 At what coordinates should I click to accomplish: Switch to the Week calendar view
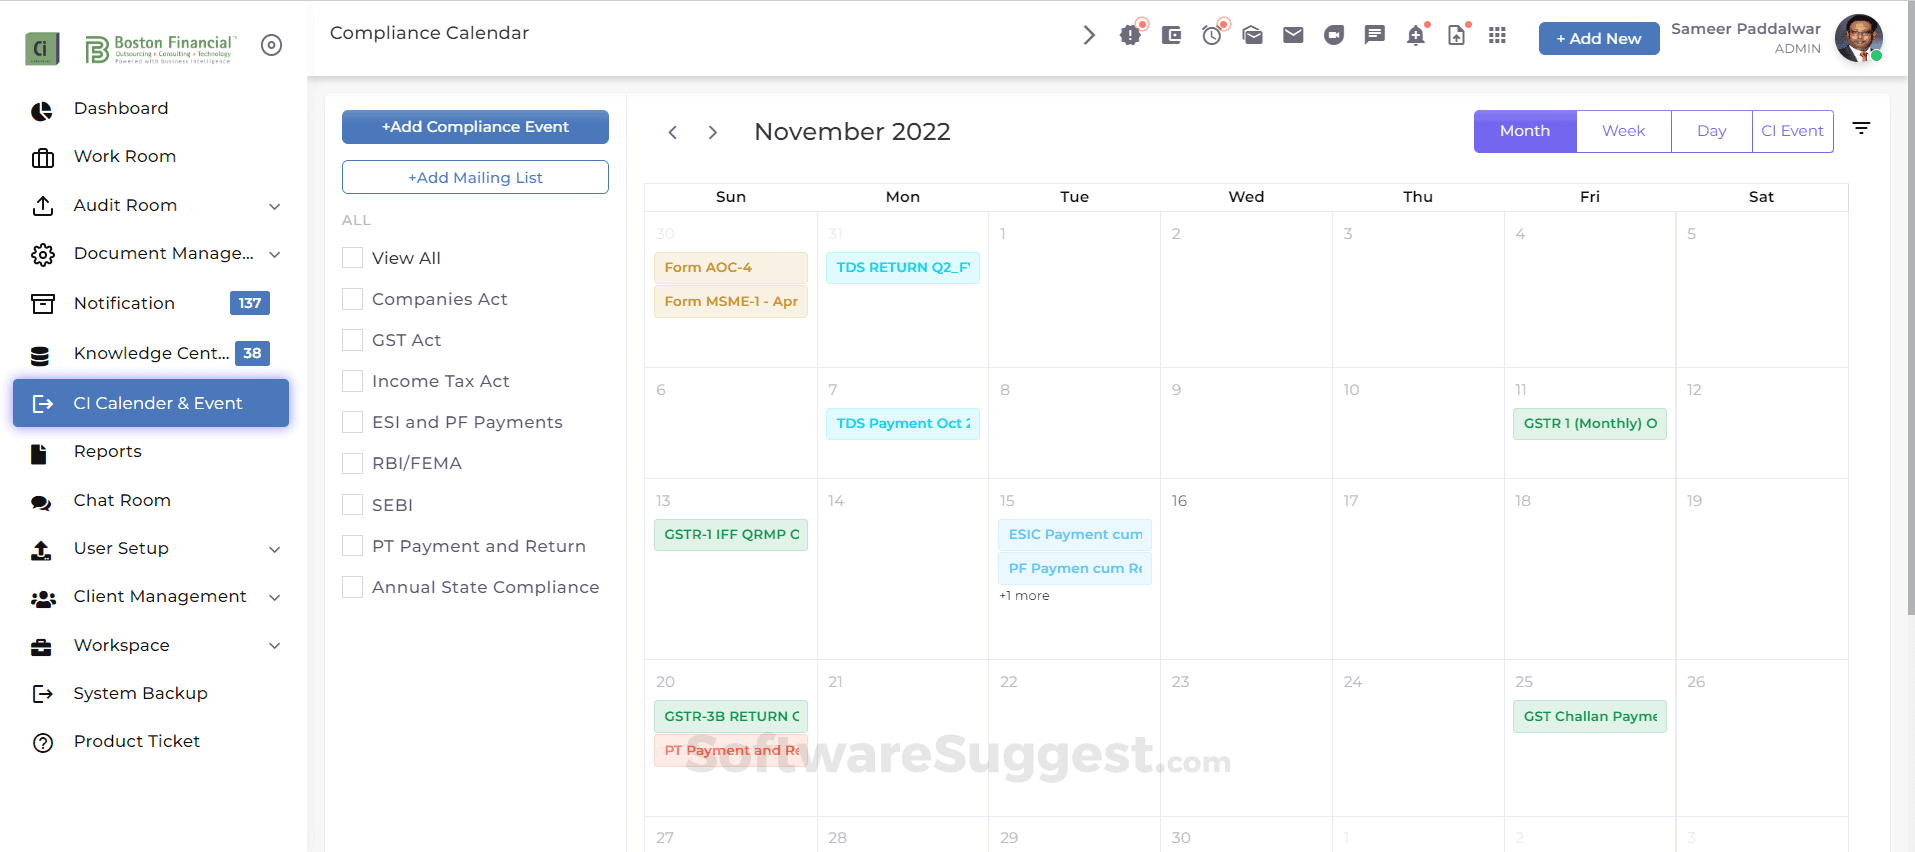pyautogui.click(x=1622, y=130)
